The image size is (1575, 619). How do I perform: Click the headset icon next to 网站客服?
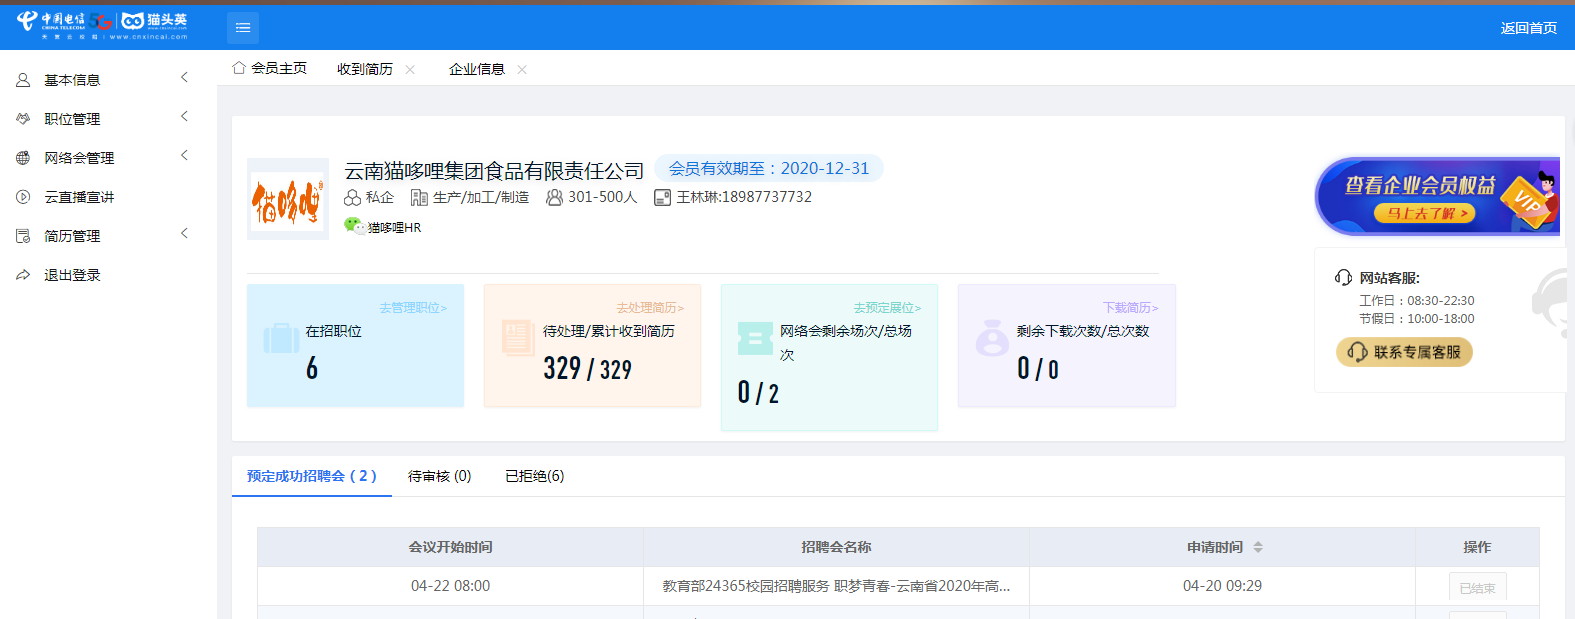click(1343, 278)
